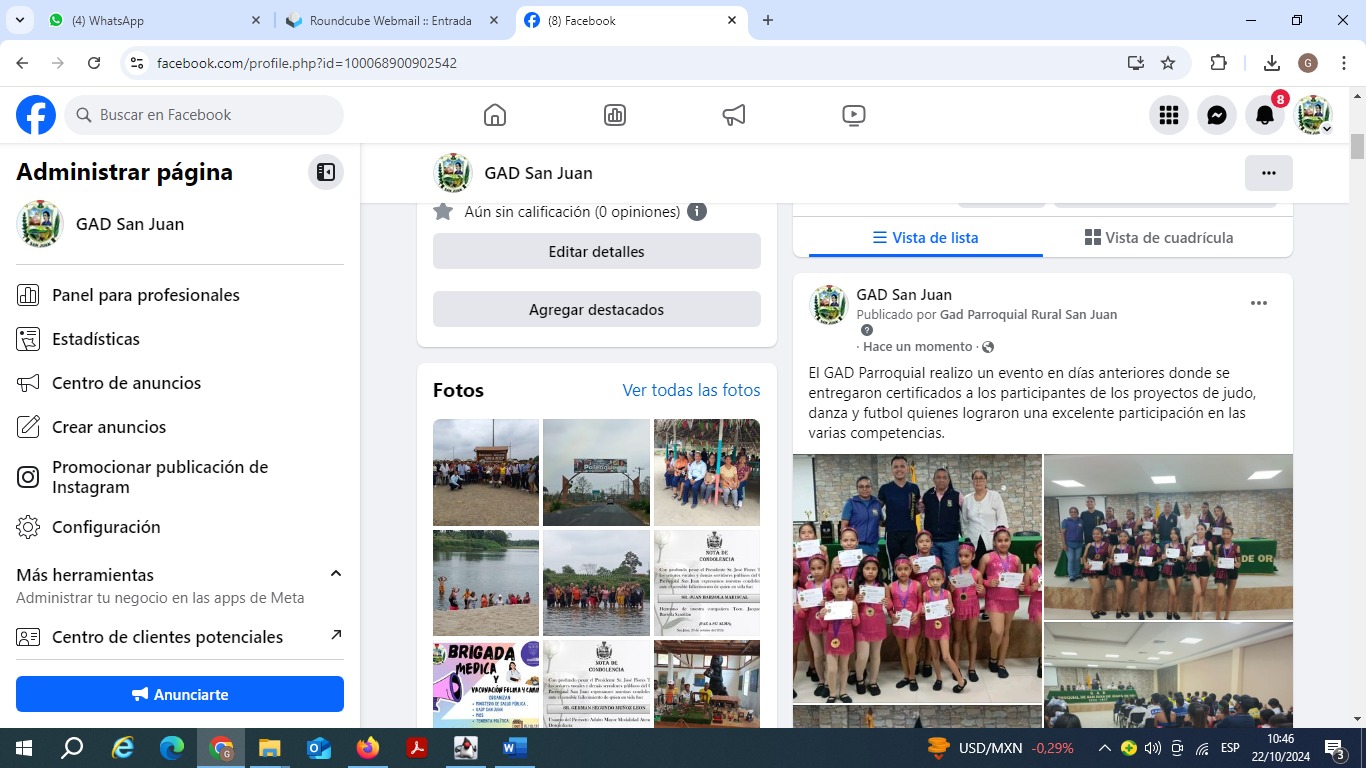The image size is (1366, 768).
Task: Select the Vista de lista tab
Action: coord(925,238)
